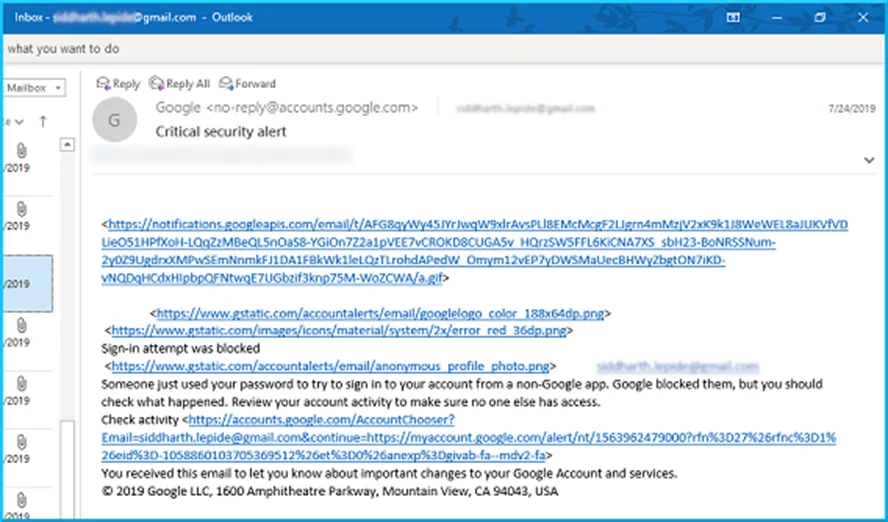888x522 pixels.
Task: Click the Google sender avatar
Action: pyautogui.click(x=114, y=119)
